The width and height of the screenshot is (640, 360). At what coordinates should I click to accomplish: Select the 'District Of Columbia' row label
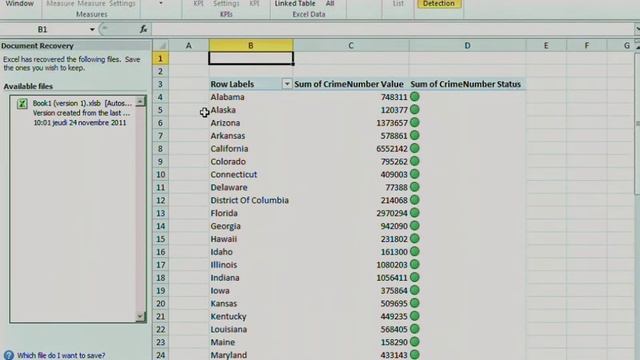[249, 200]
